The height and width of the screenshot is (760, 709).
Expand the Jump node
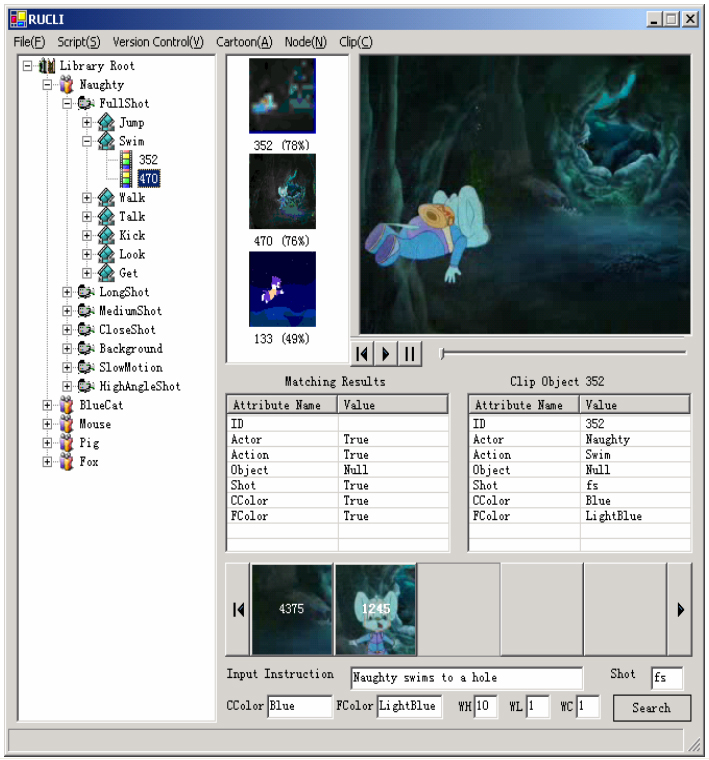87,122
